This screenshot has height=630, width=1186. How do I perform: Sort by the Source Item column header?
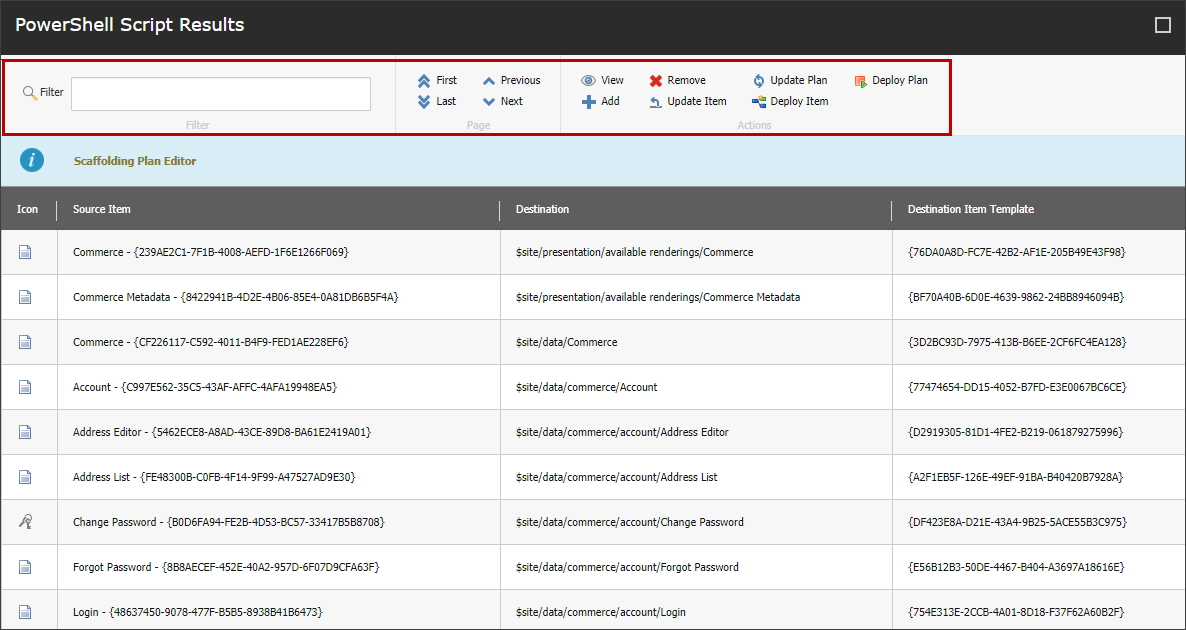[101, 209]
